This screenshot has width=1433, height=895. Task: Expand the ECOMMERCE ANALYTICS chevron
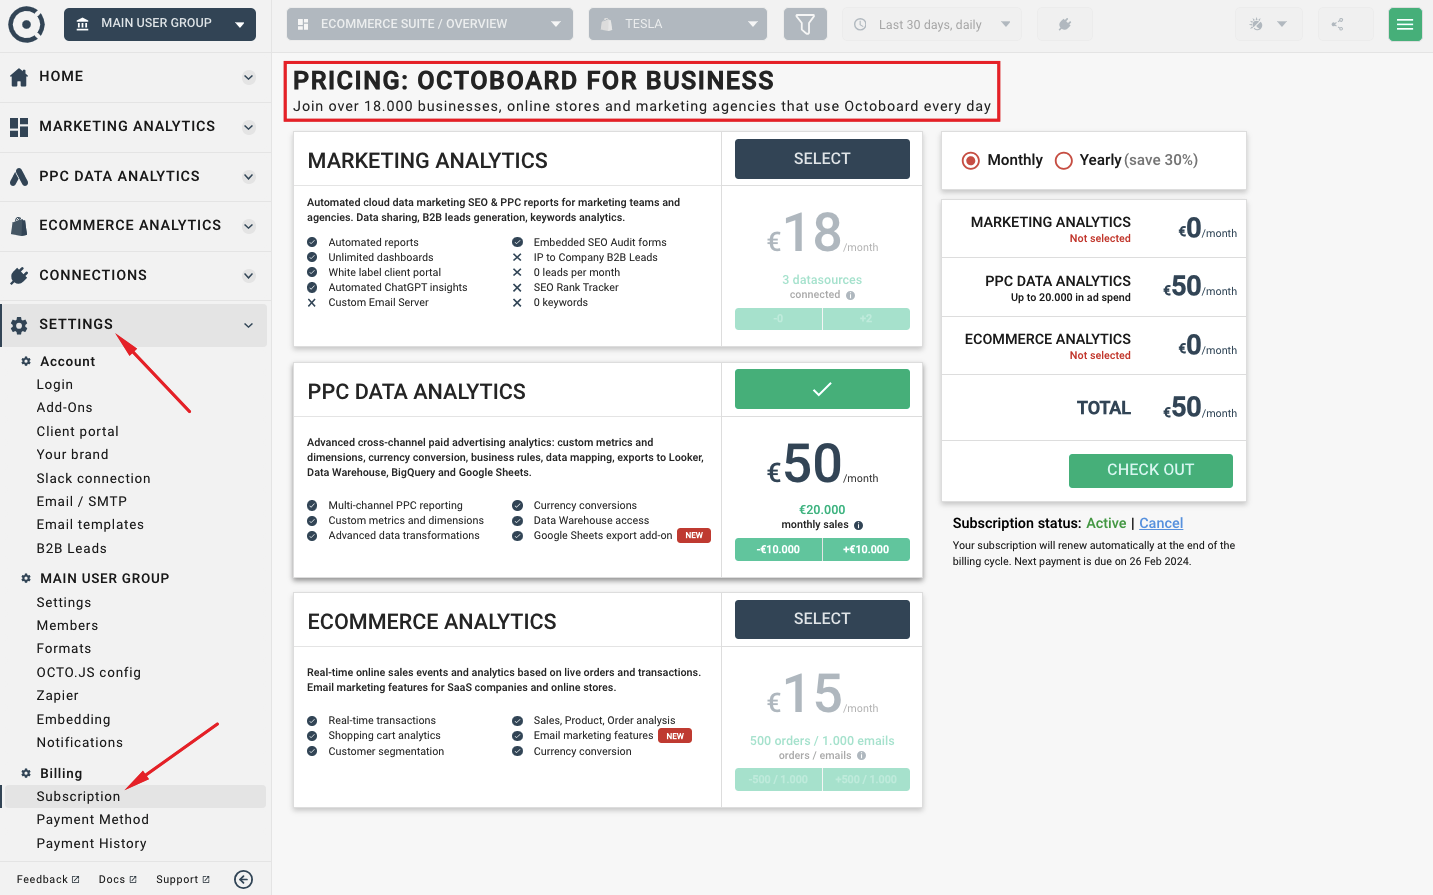click(249, 226)
